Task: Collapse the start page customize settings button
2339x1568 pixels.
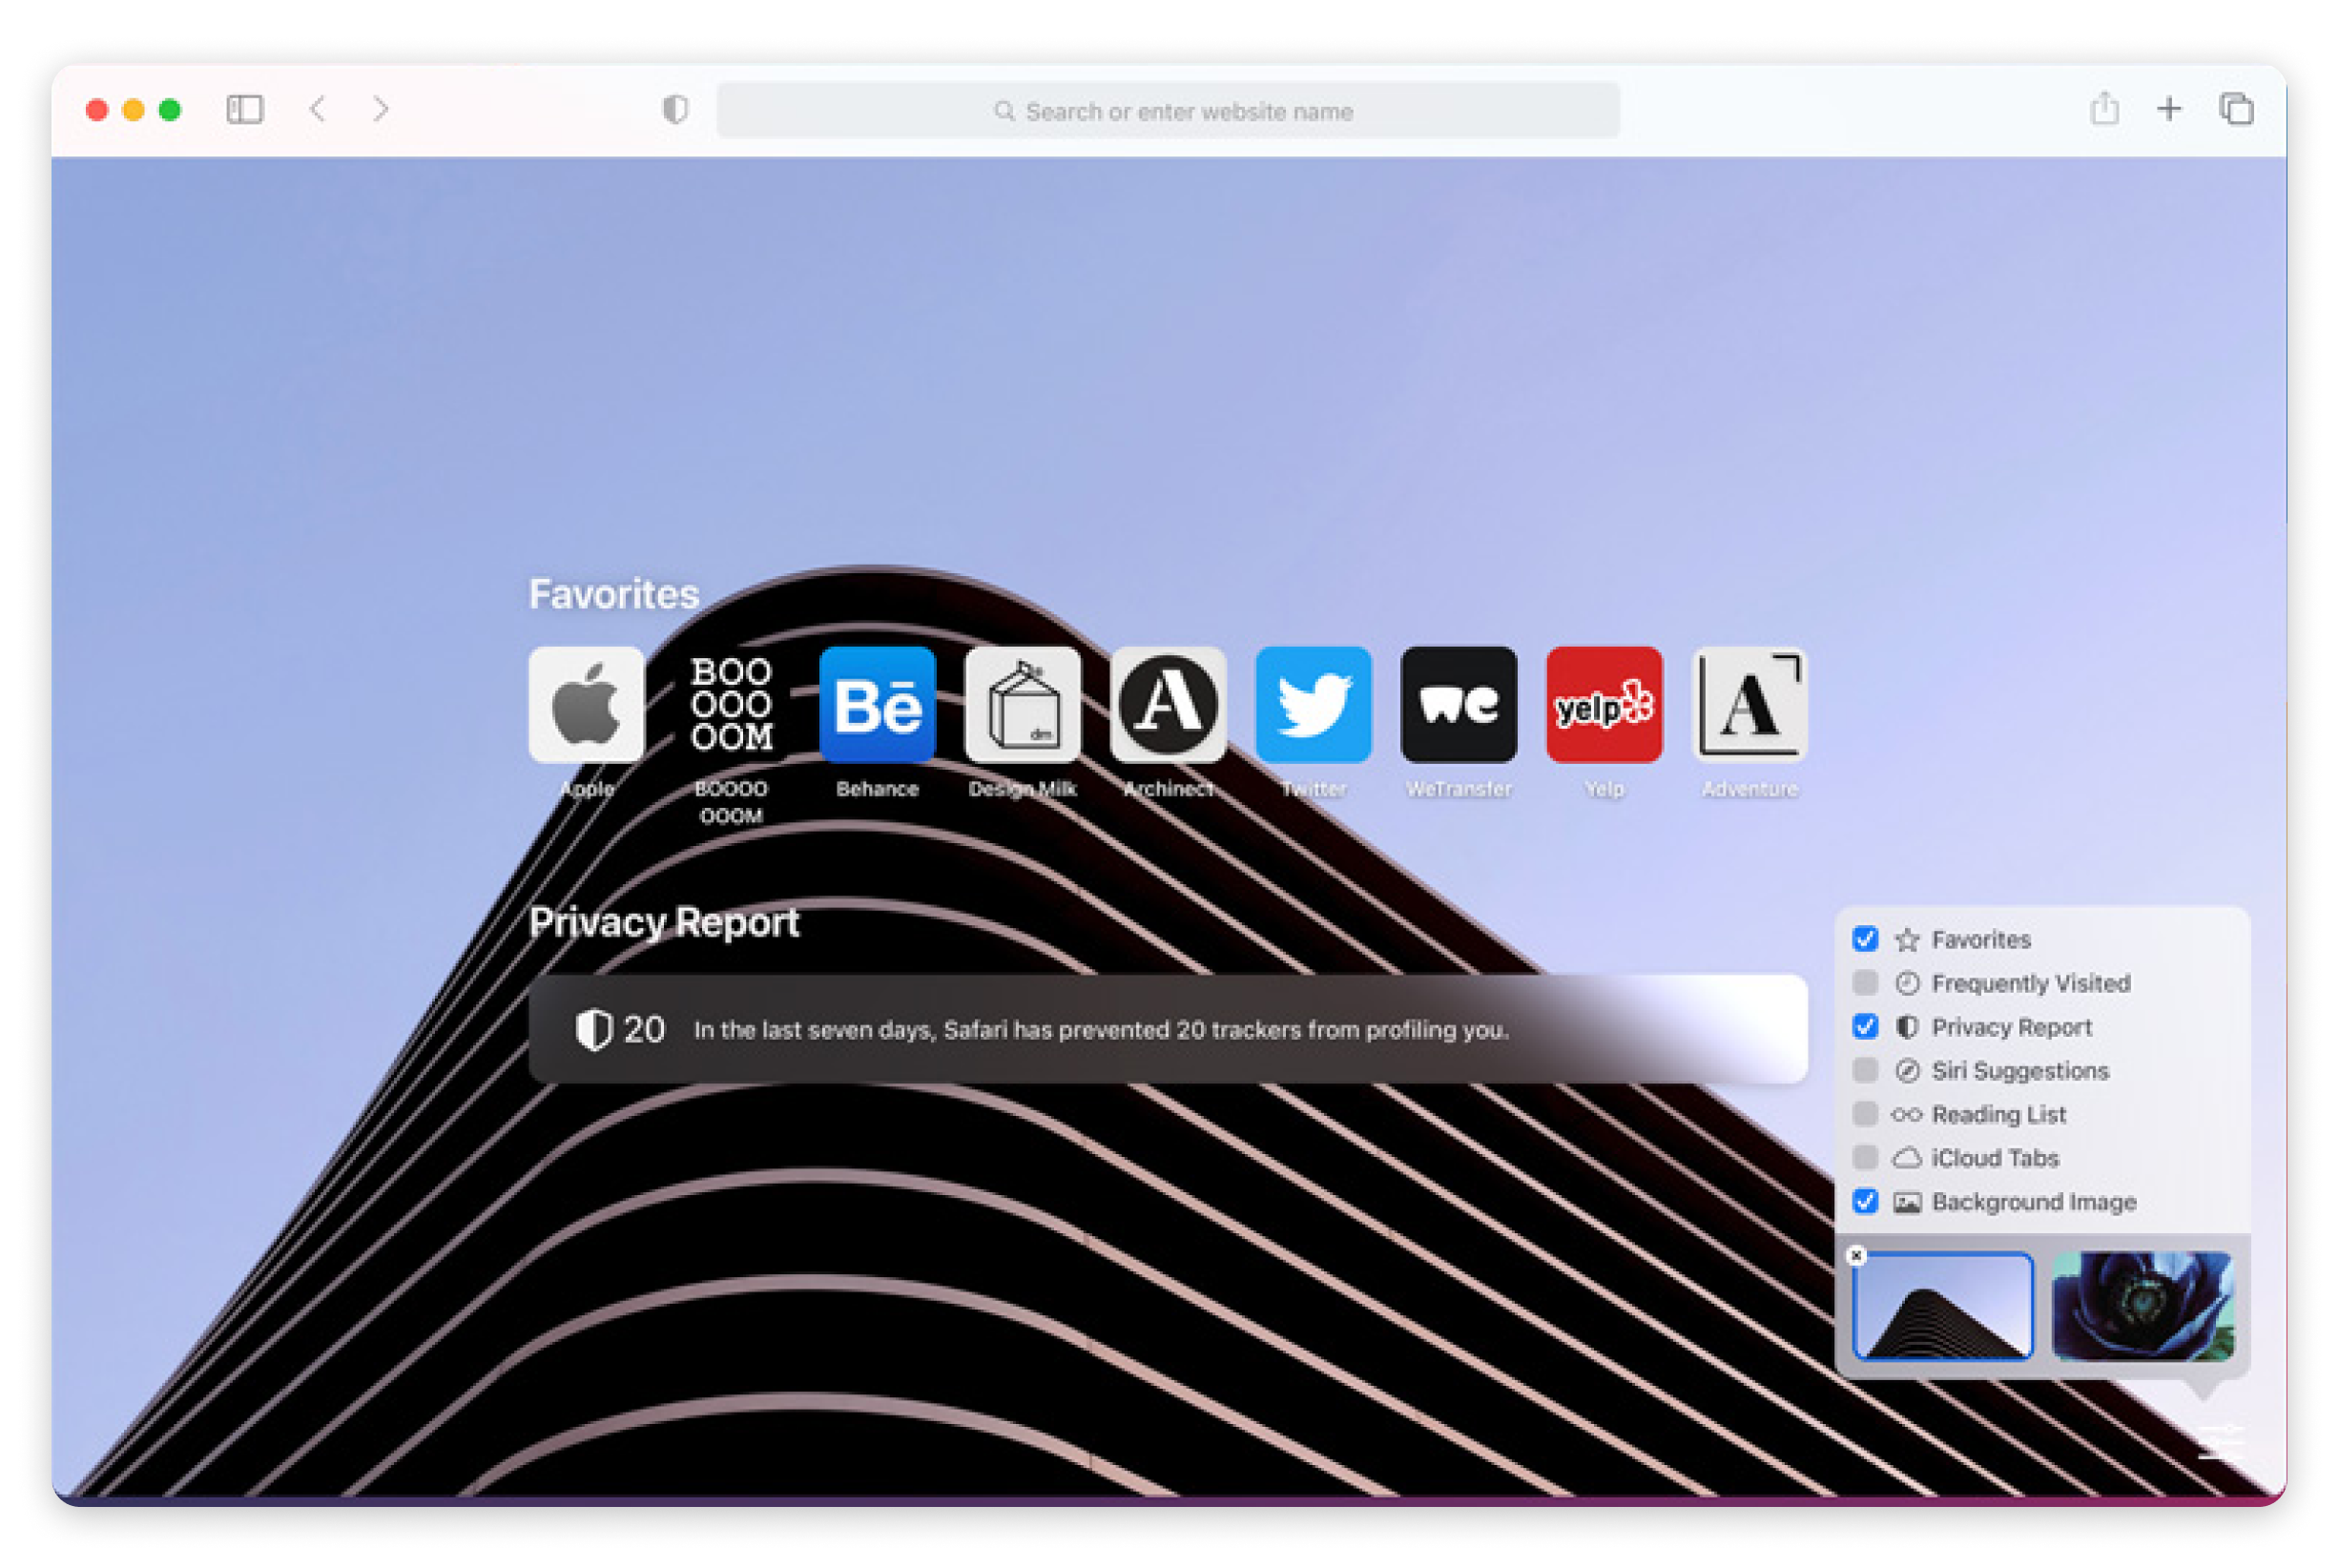Action: coord(2219,1443)
